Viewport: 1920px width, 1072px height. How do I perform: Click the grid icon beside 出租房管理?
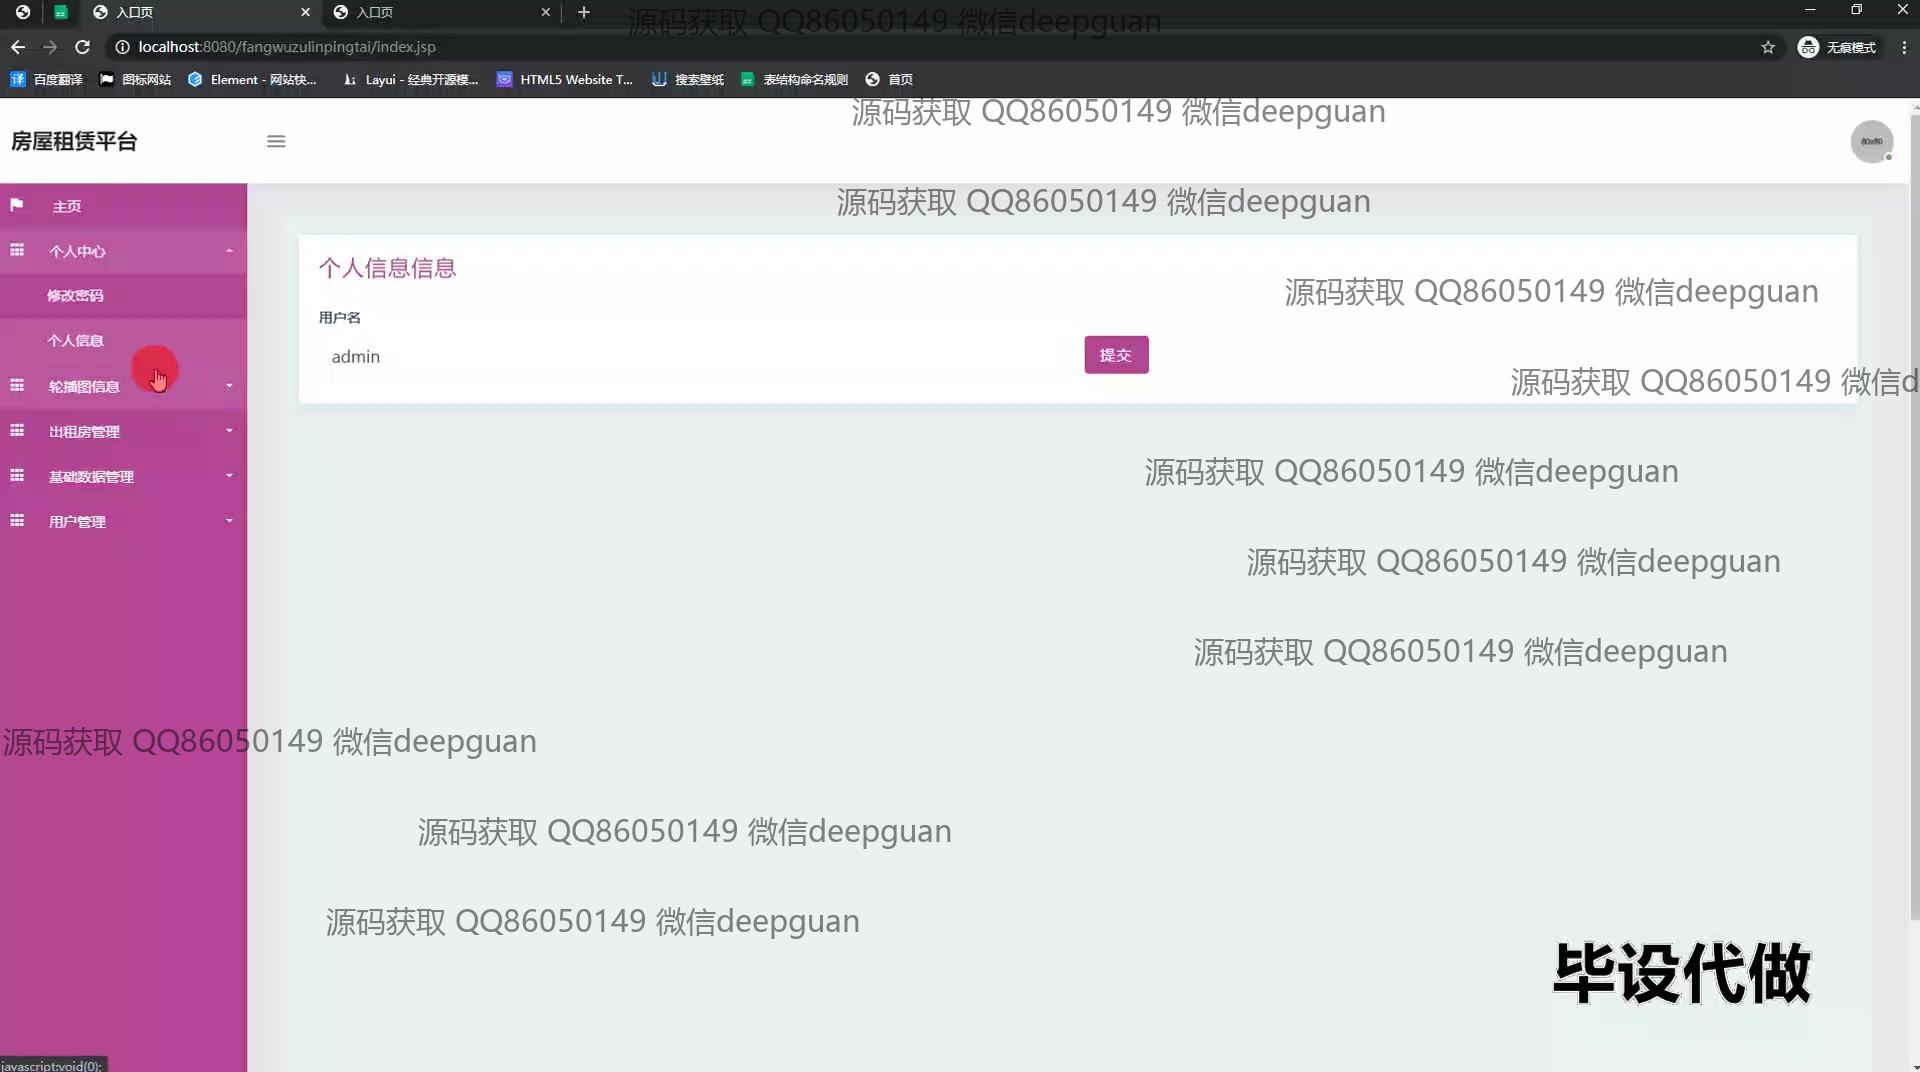17,431
